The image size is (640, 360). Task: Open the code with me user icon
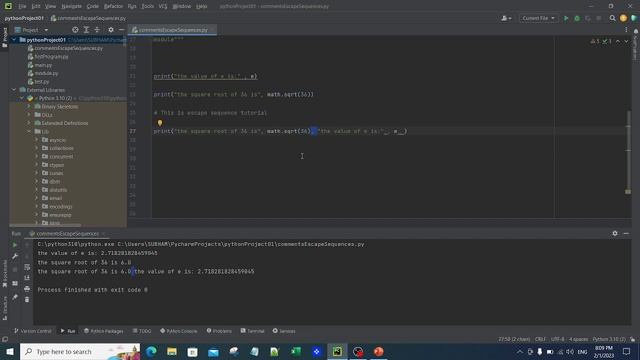point(506,18)
